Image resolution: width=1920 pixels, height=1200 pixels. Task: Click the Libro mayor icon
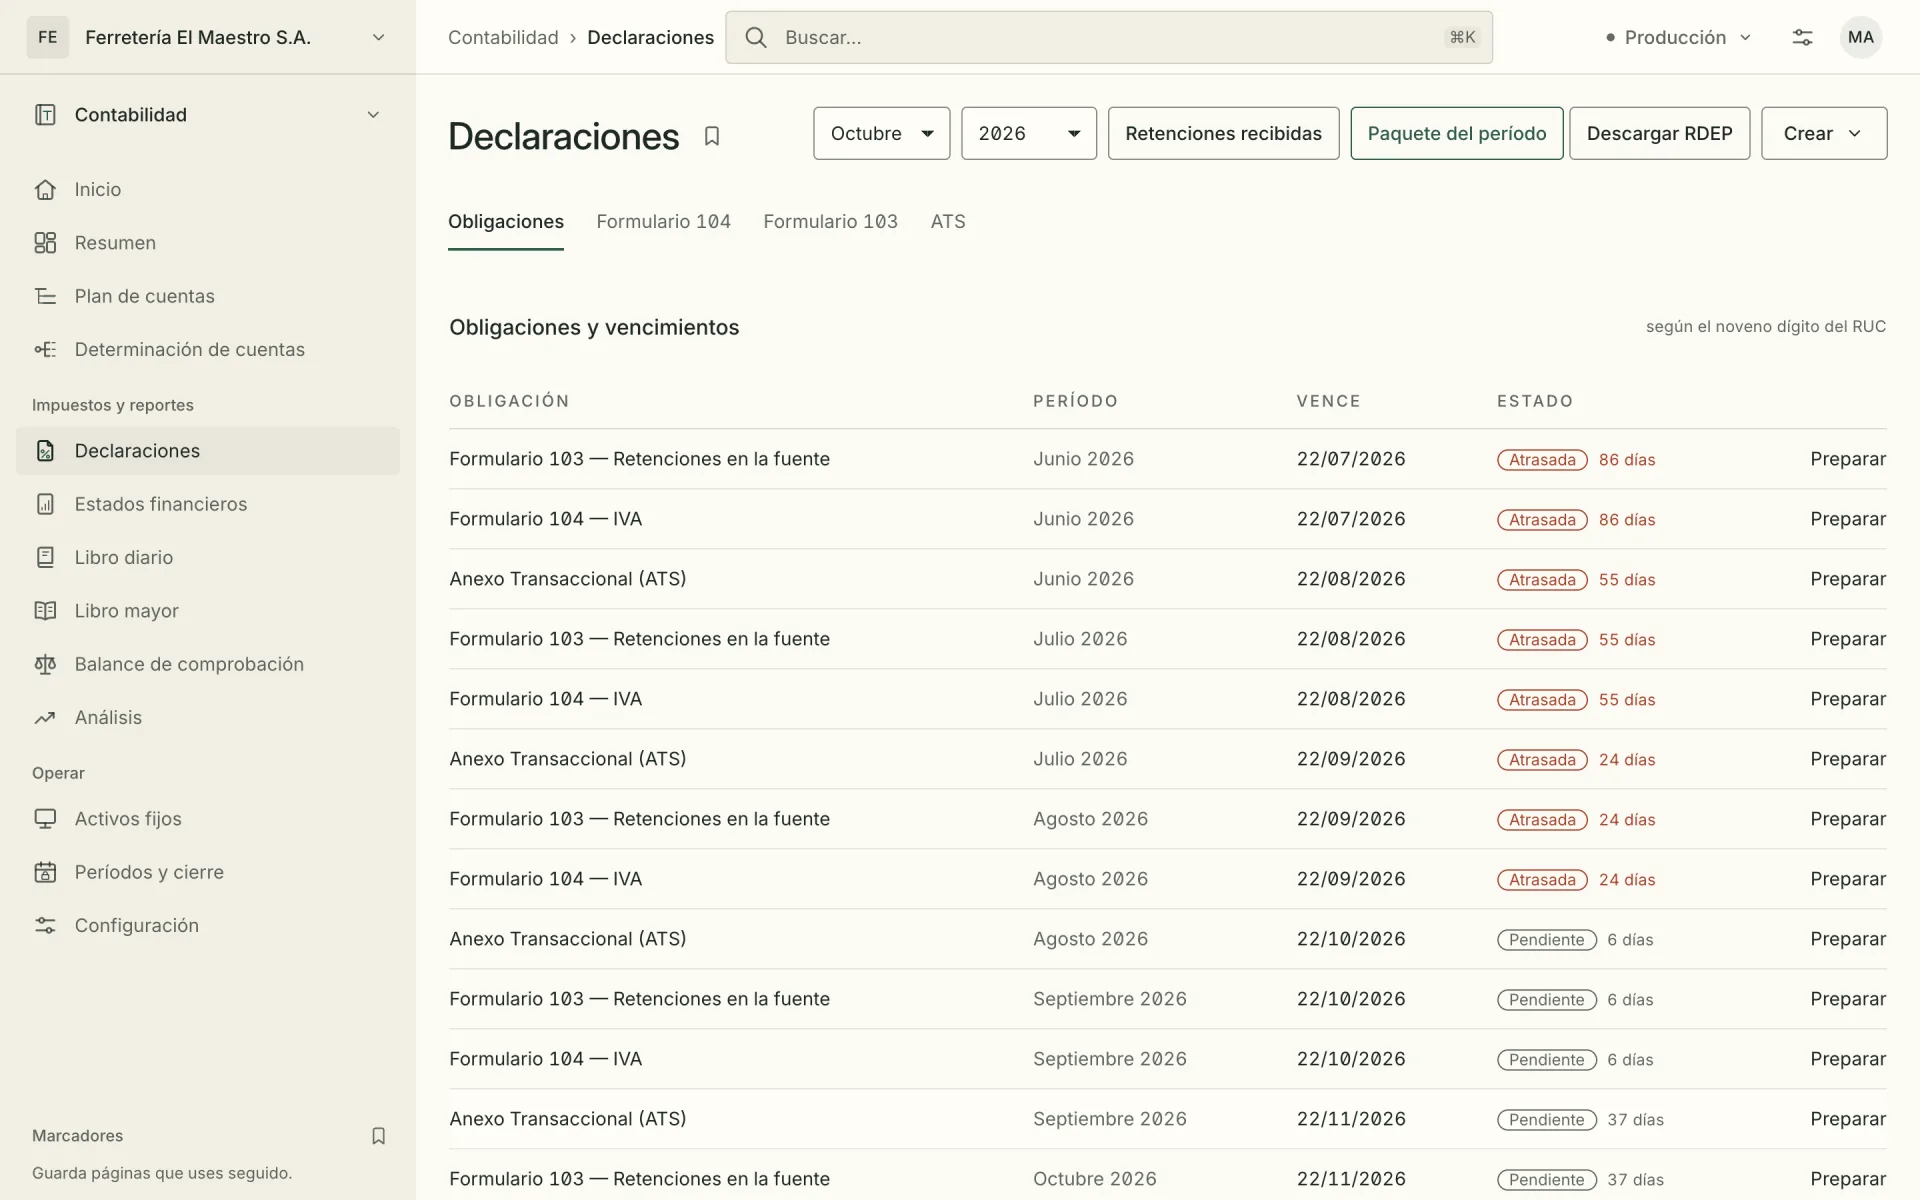point(45,611)
